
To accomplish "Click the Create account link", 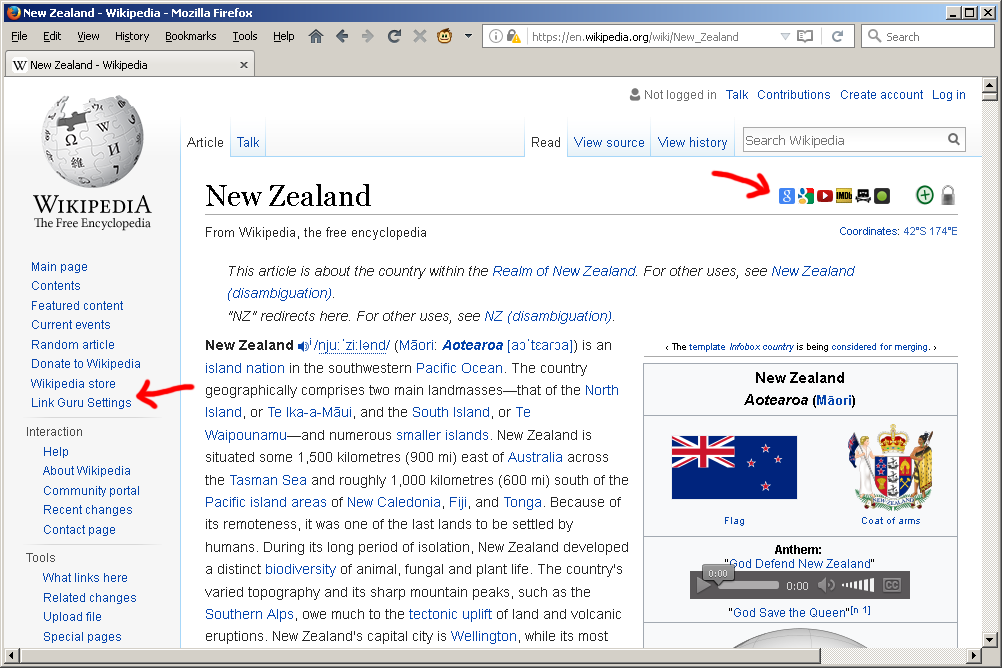I will (x=881, y=95).
